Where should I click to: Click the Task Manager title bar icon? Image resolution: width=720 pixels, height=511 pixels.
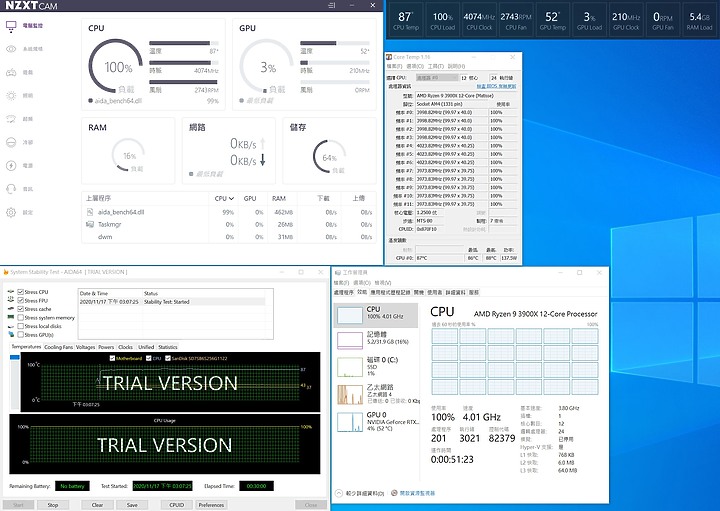(338, 273)
